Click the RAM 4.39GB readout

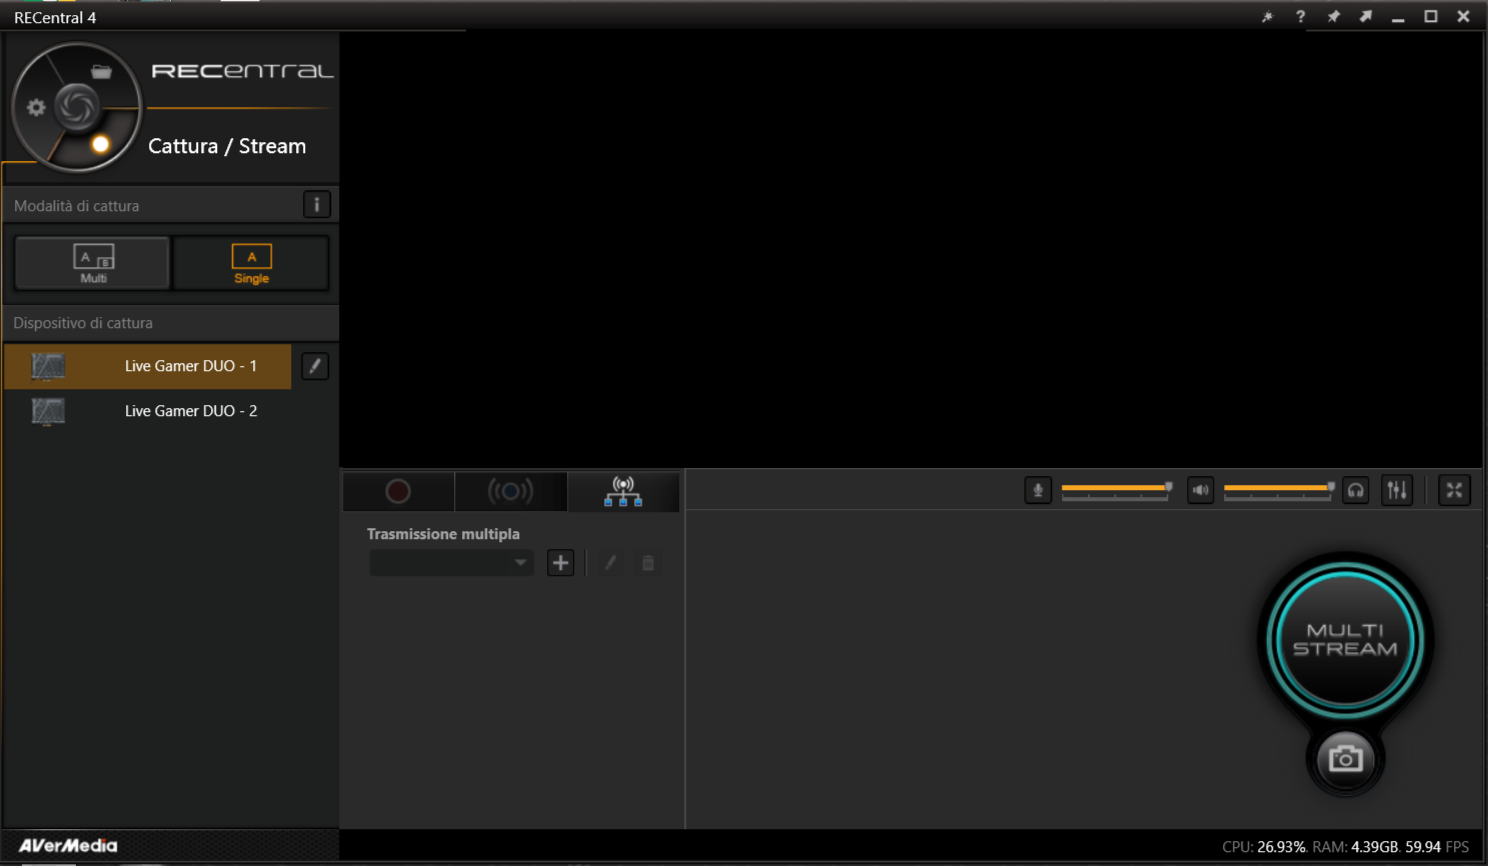[x=1355, y=847]
